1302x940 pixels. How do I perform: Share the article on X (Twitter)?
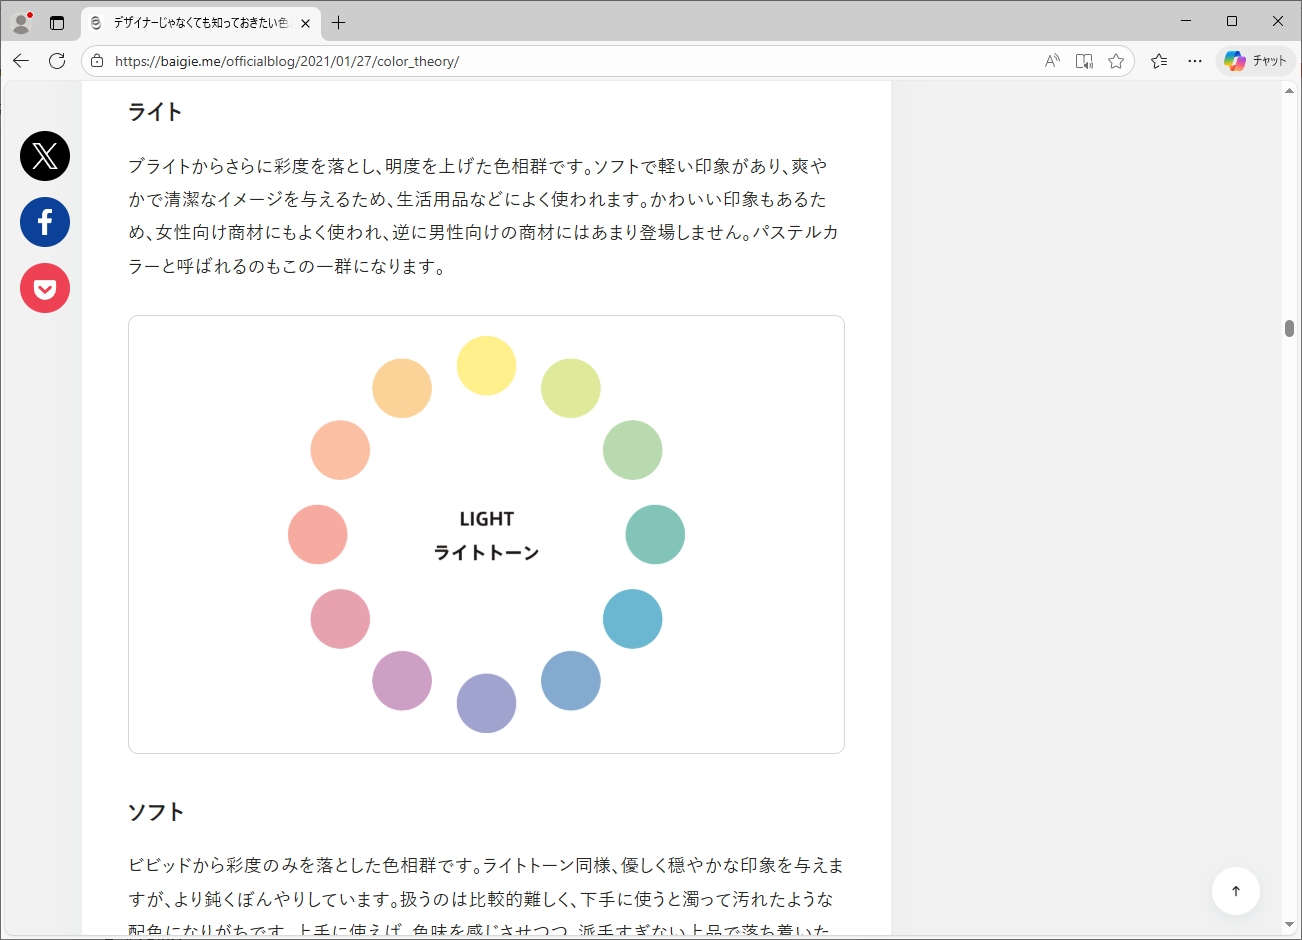[x=45, y=156]
